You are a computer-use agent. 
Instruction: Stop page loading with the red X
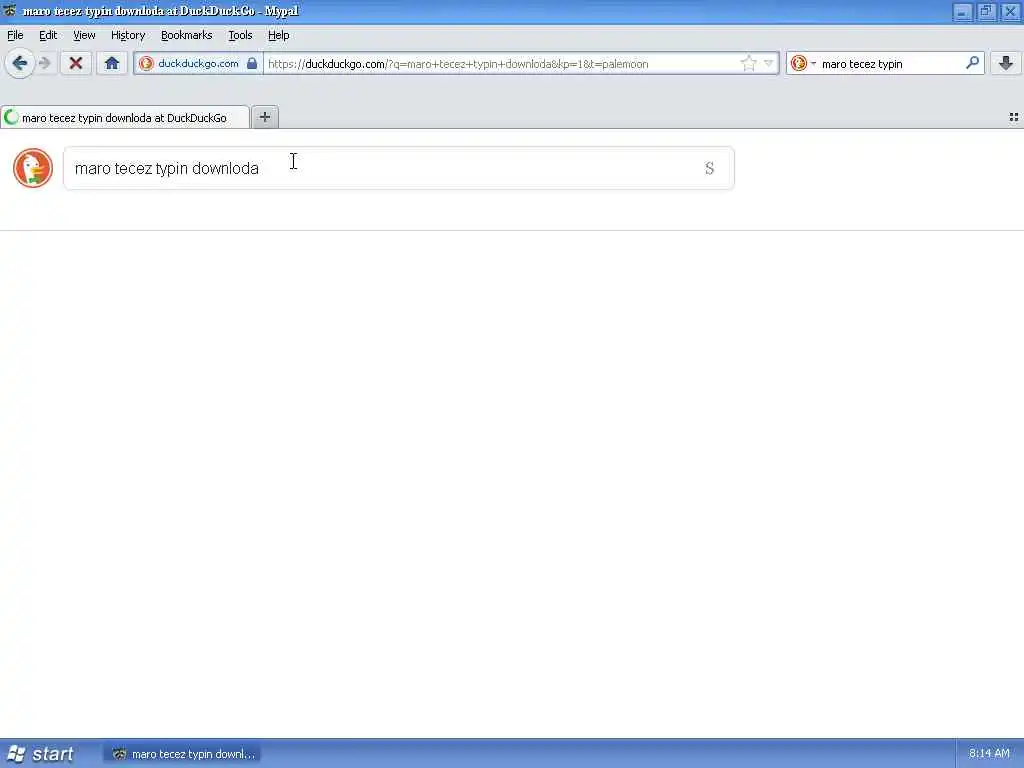click(76, 63)
